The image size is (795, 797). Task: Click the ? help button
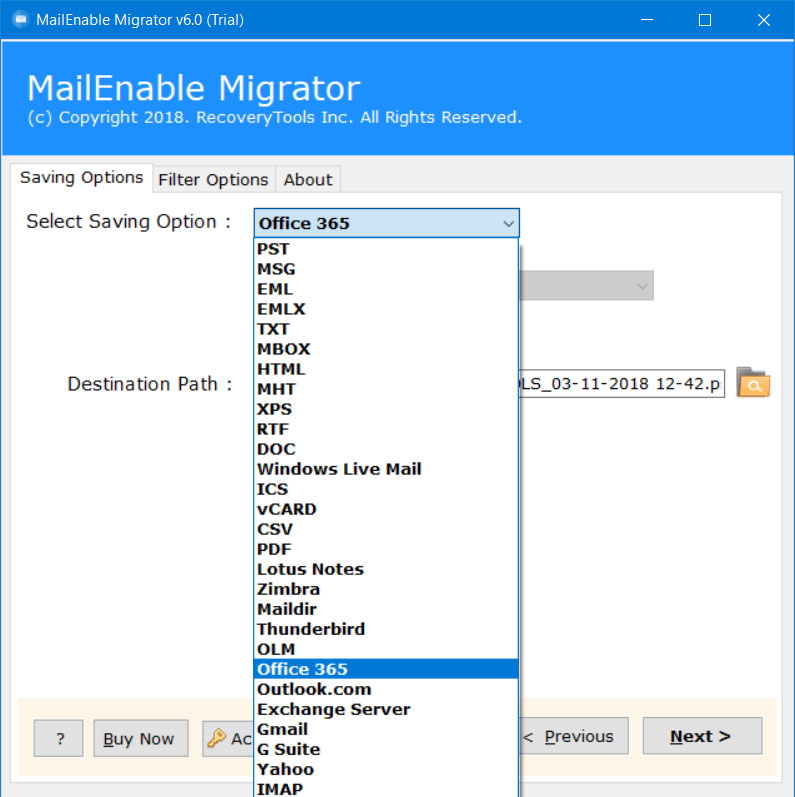pyautogui.click(x=59, y=738)
